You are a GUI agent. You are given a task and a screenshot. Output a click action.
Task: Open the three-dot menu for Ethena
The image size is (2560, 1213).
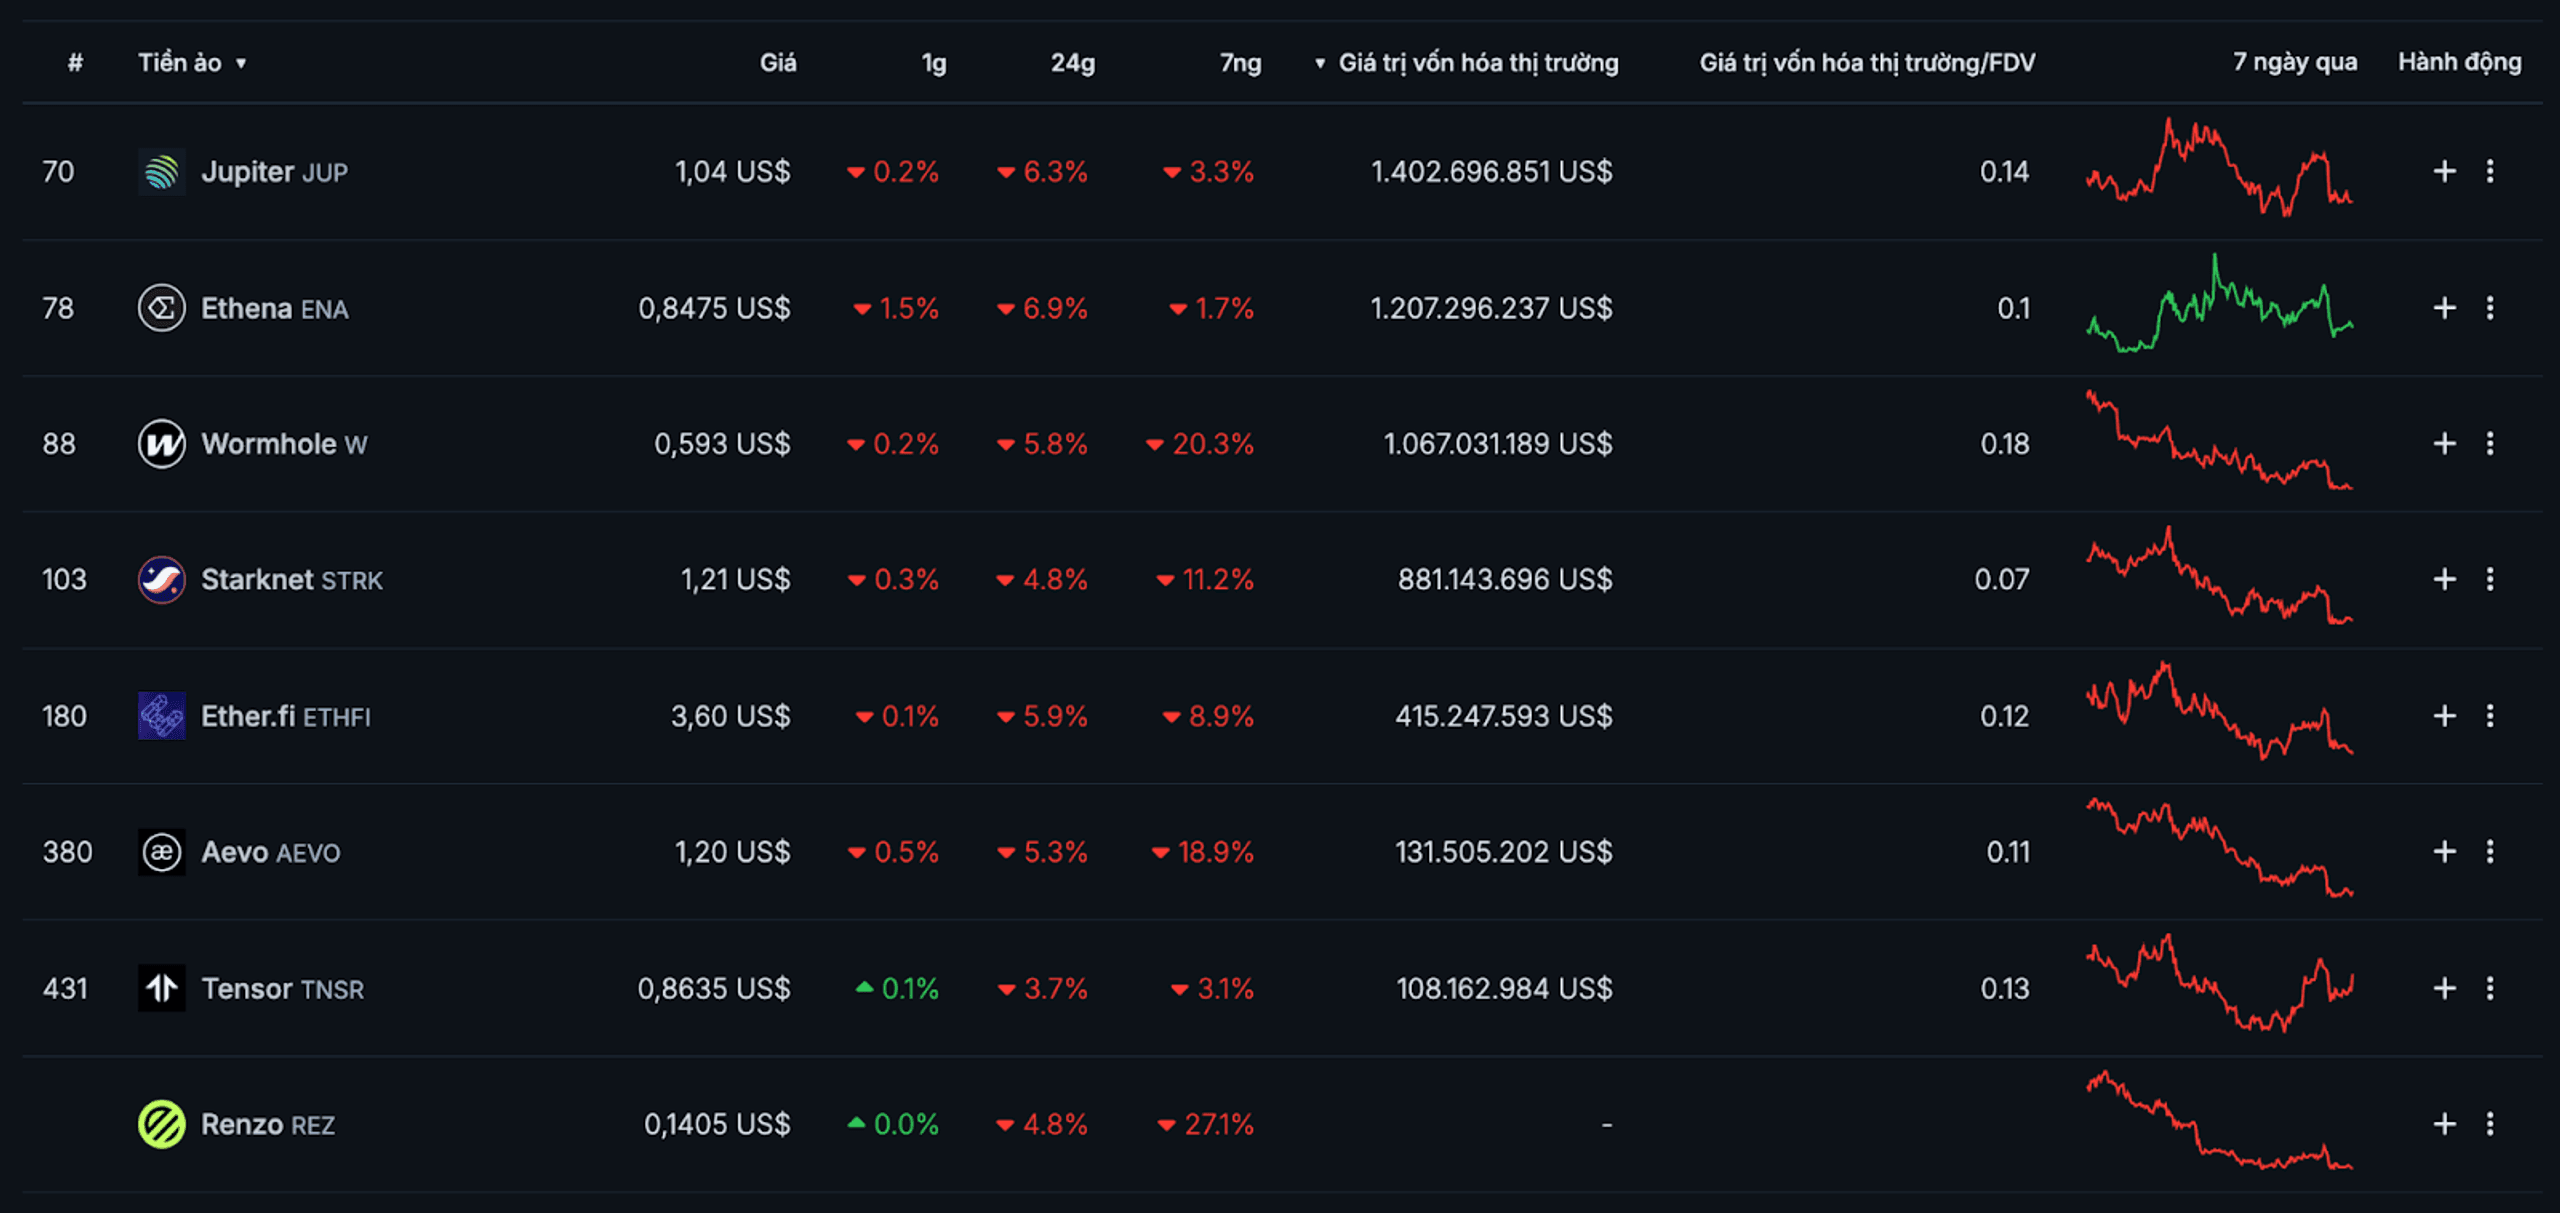point(2490,307)
